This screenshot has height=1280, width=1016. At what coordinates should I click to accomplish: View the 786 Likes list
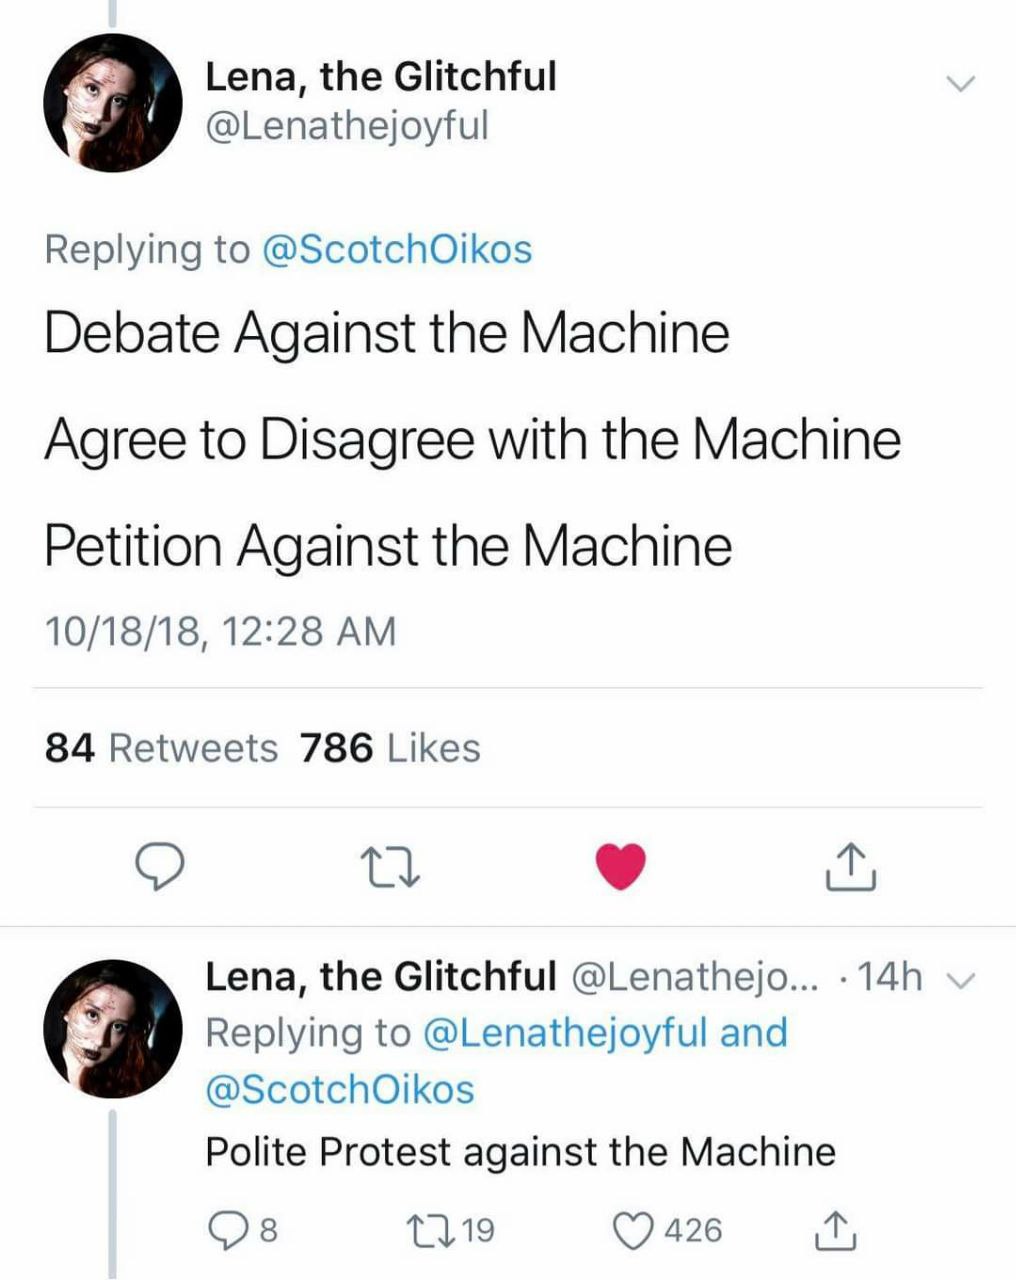point(390,748)
